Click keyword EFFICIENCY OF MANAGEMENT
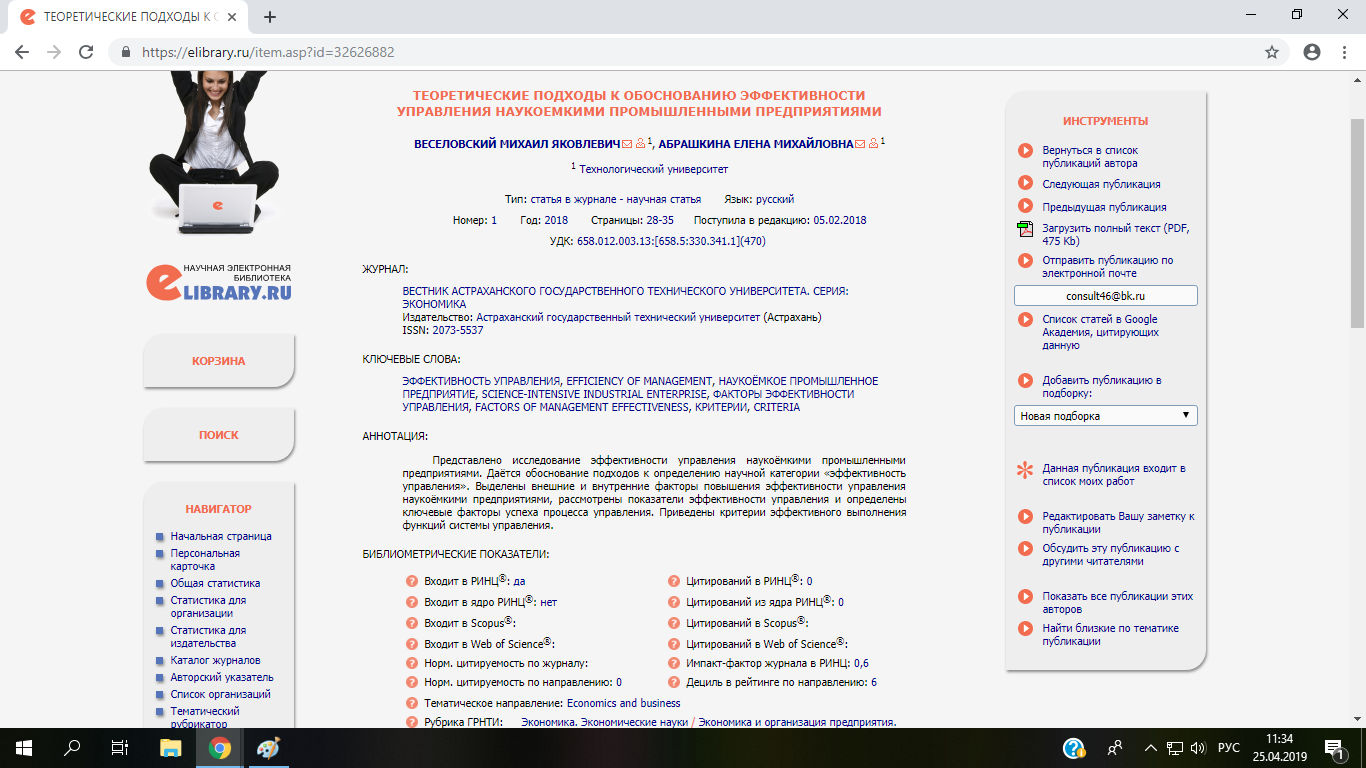This screenshot has height=768, width=1366. (x=640, y=381)
